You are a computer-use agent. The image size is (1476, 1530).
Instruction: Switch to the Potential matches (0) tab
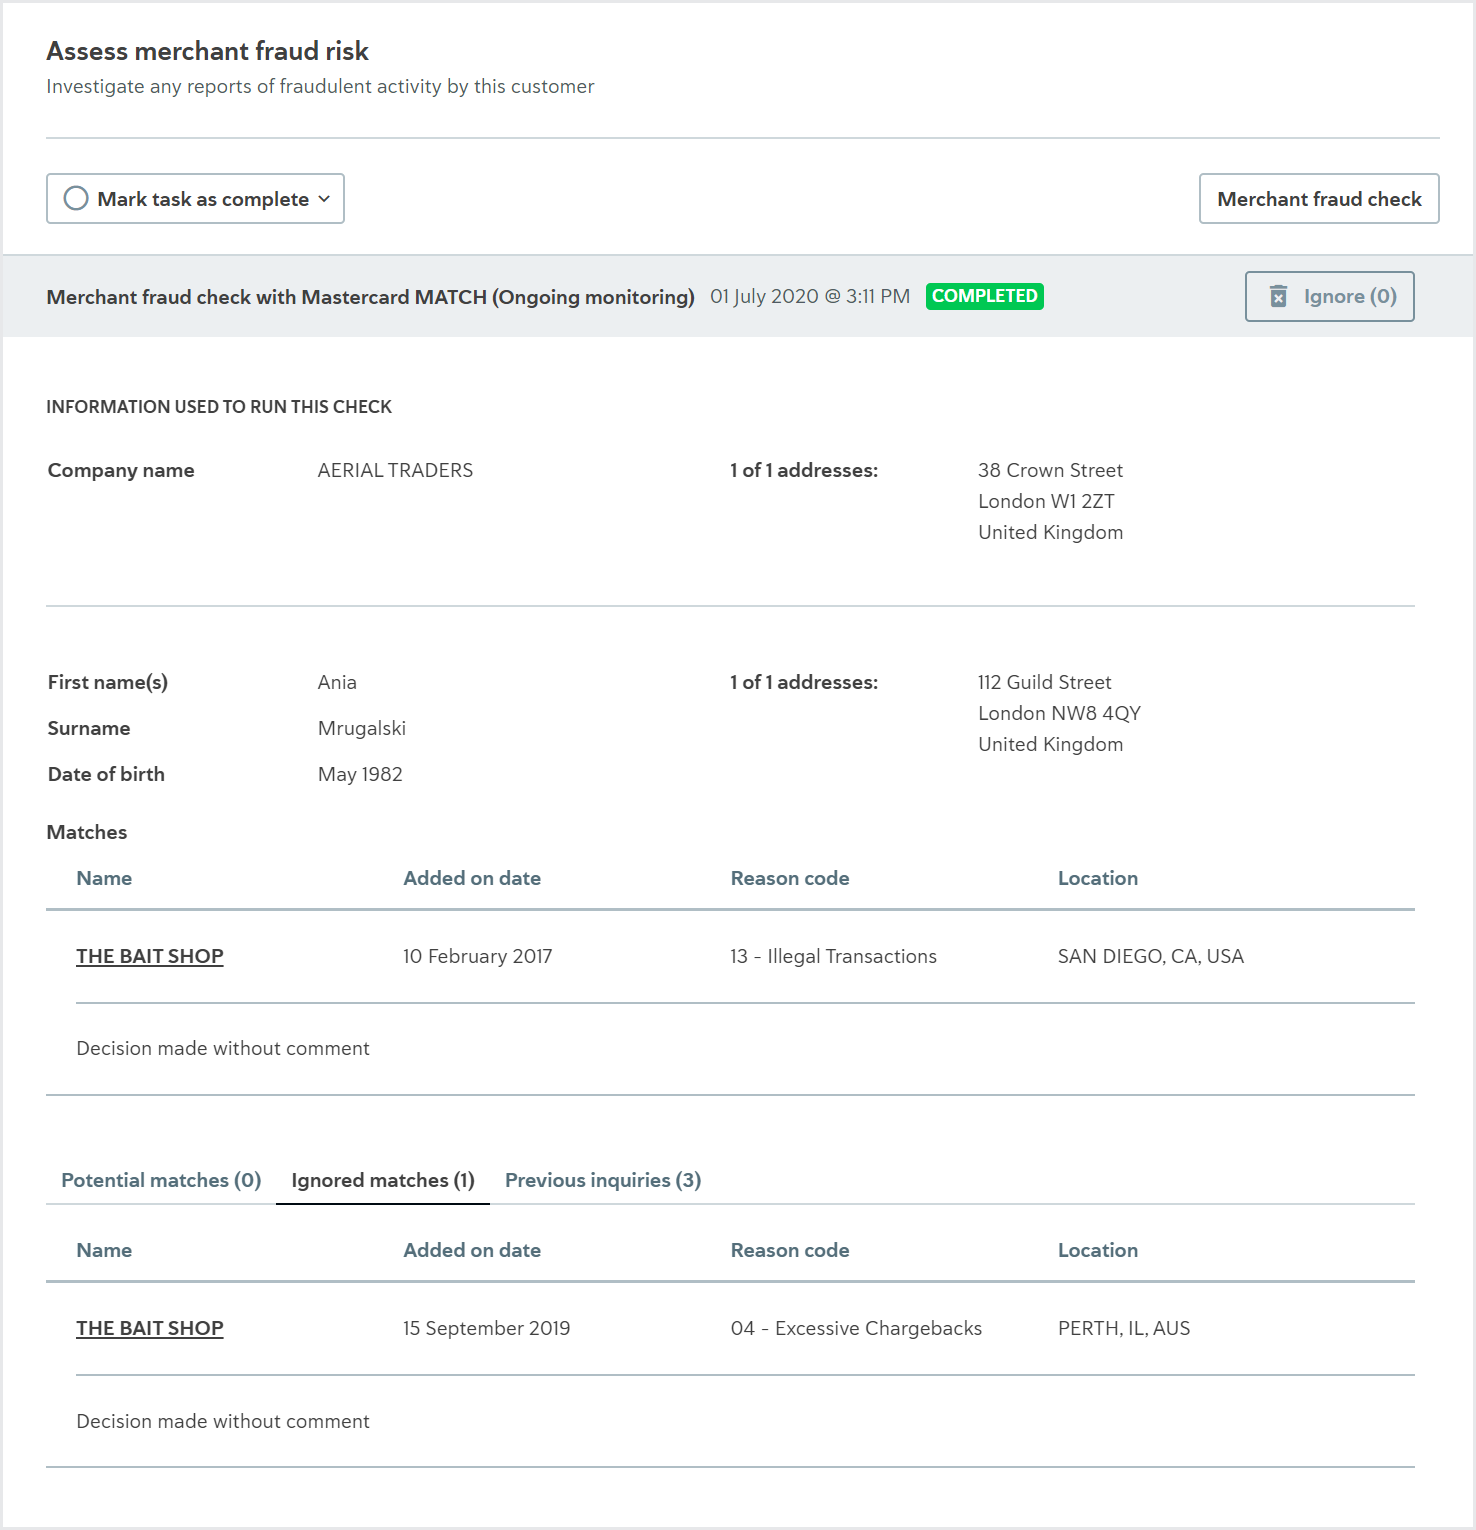[x=161, y=1180]
